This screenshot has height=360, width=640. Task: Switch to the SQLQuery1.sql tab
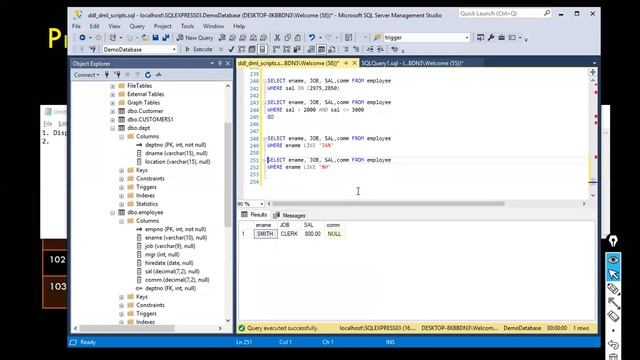412,63
